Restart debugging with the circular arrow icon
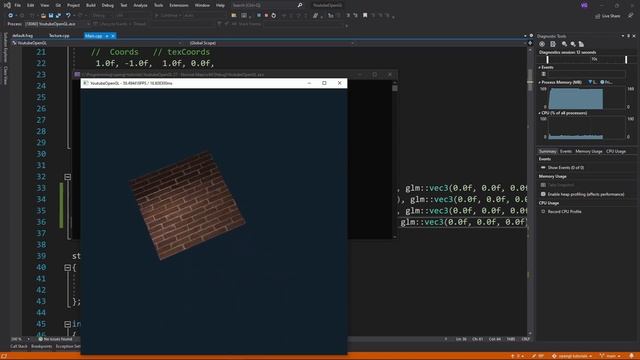 click(x=274, y=16)
